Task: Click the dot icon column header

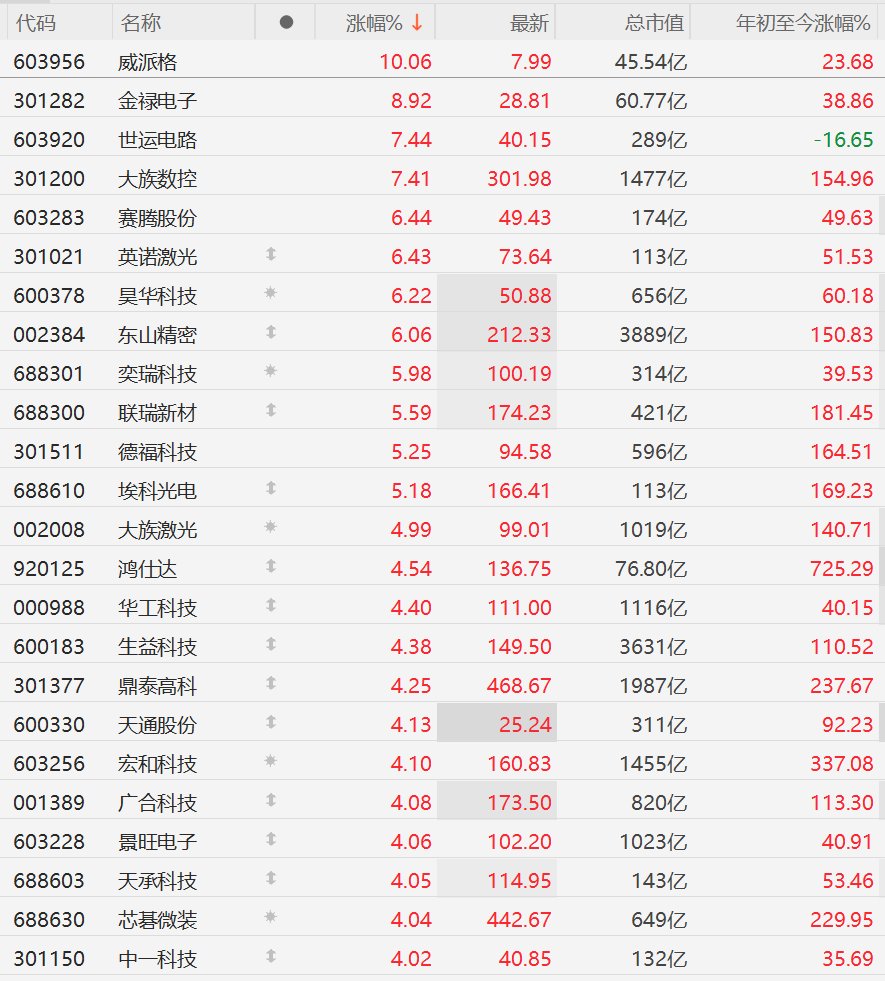Action: coord(286,23)
